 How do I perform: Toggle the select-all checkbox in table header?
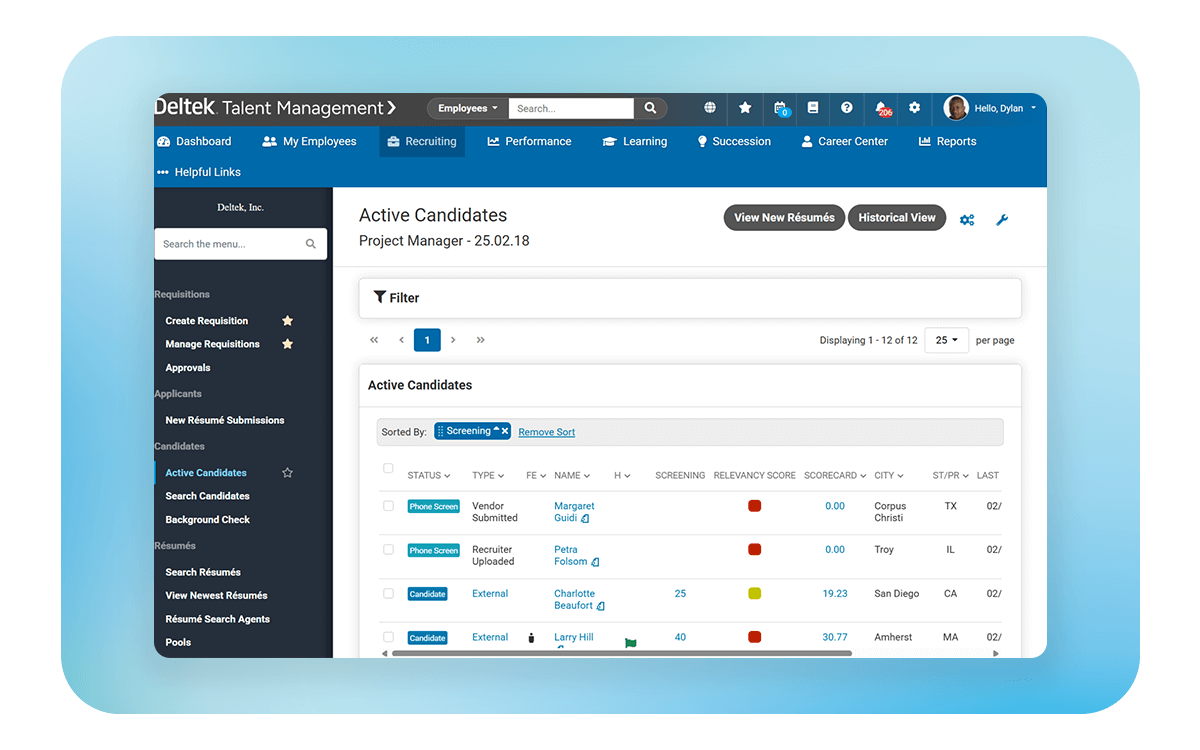(388, 468)
